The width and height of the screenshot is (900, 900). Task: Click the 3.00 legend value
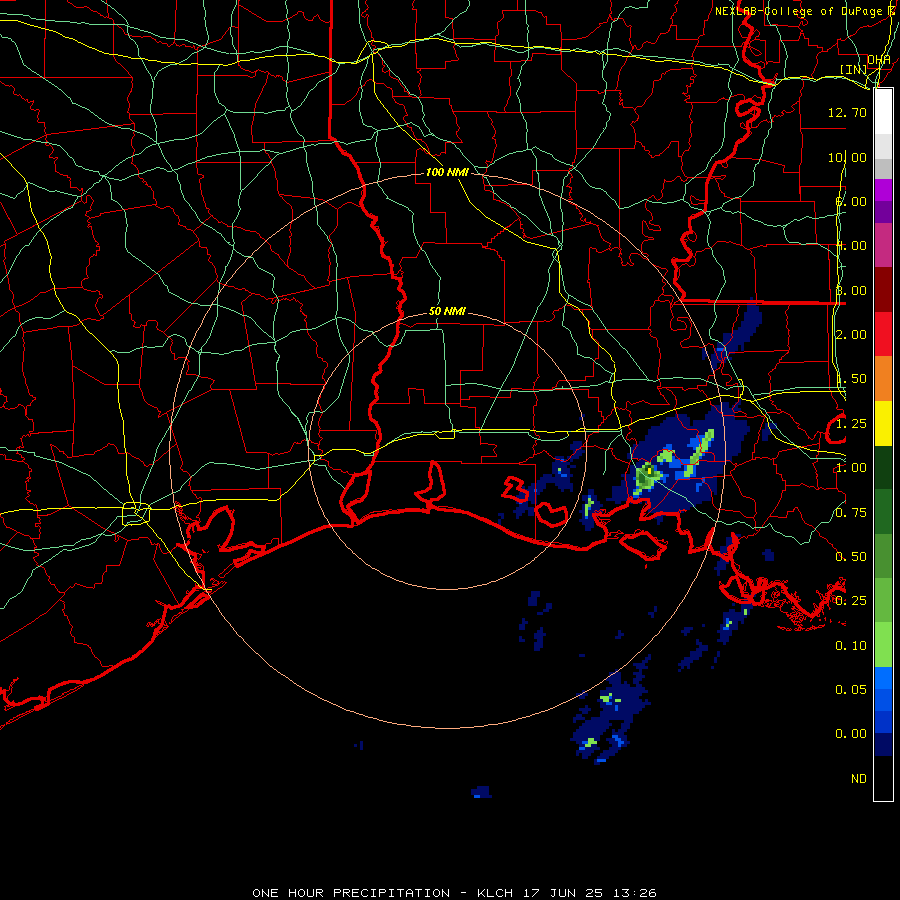coord(851,290)
